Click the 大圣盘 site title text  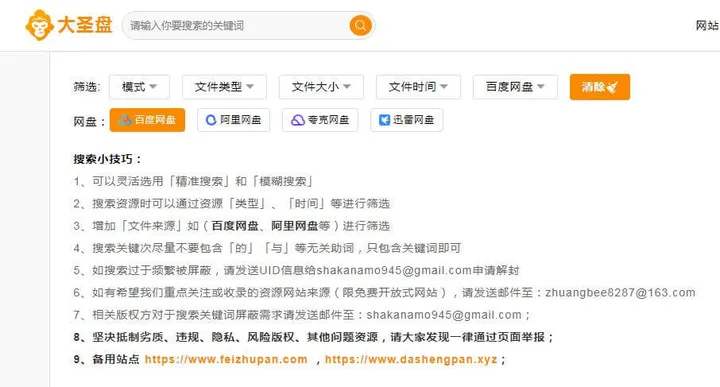(x=85, y=25)
